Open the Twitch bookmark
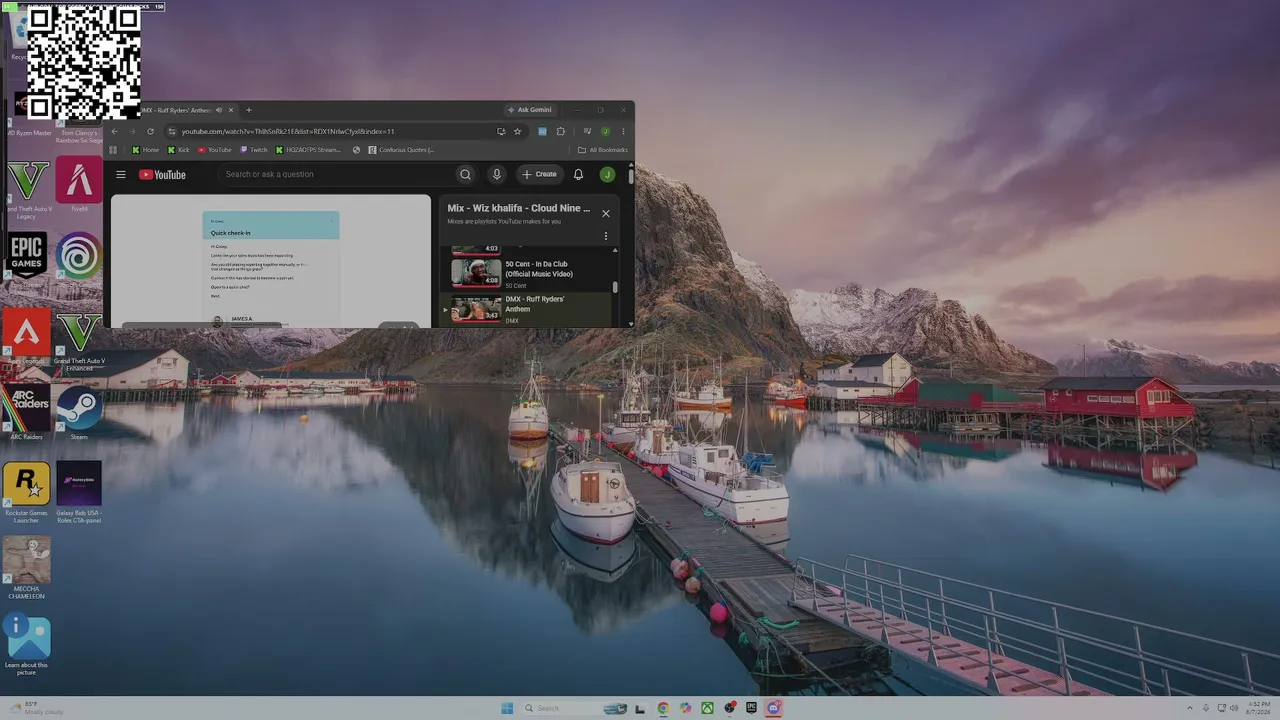The height and width of the screenshot is (720, 1280). (x=254, y=150)
